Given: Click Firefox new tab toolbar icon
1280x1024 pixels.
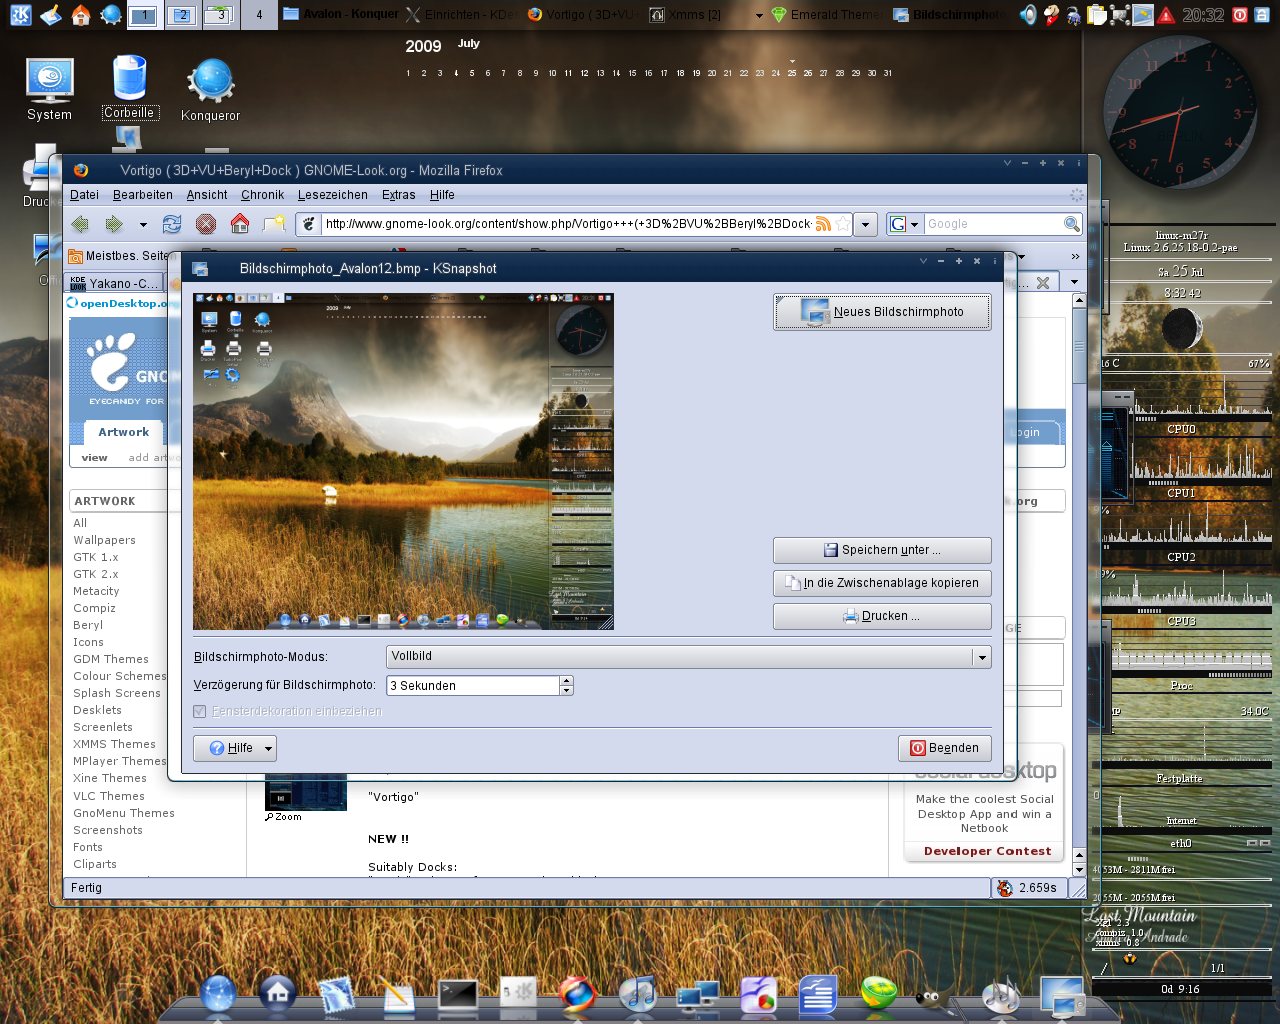Looking at the screenshot, I should pyautogui.click(x=274, y=224).
